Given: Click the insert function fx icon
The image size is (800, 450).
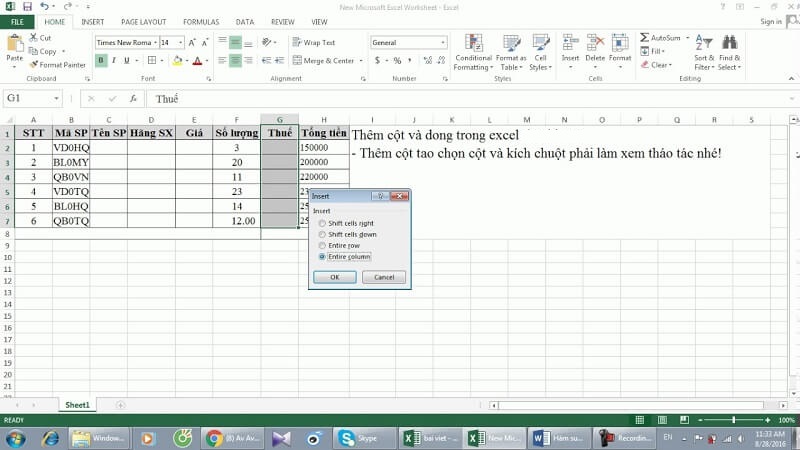Looking at the screenshot, I should pos(133,98).
